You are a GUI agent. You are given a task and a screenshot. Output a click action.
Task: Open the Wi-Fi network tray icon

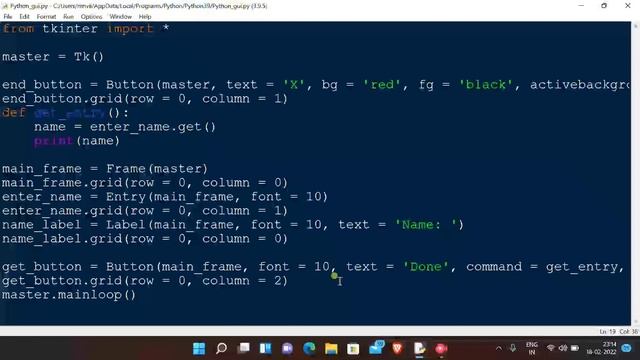click(x=550, y=348)
